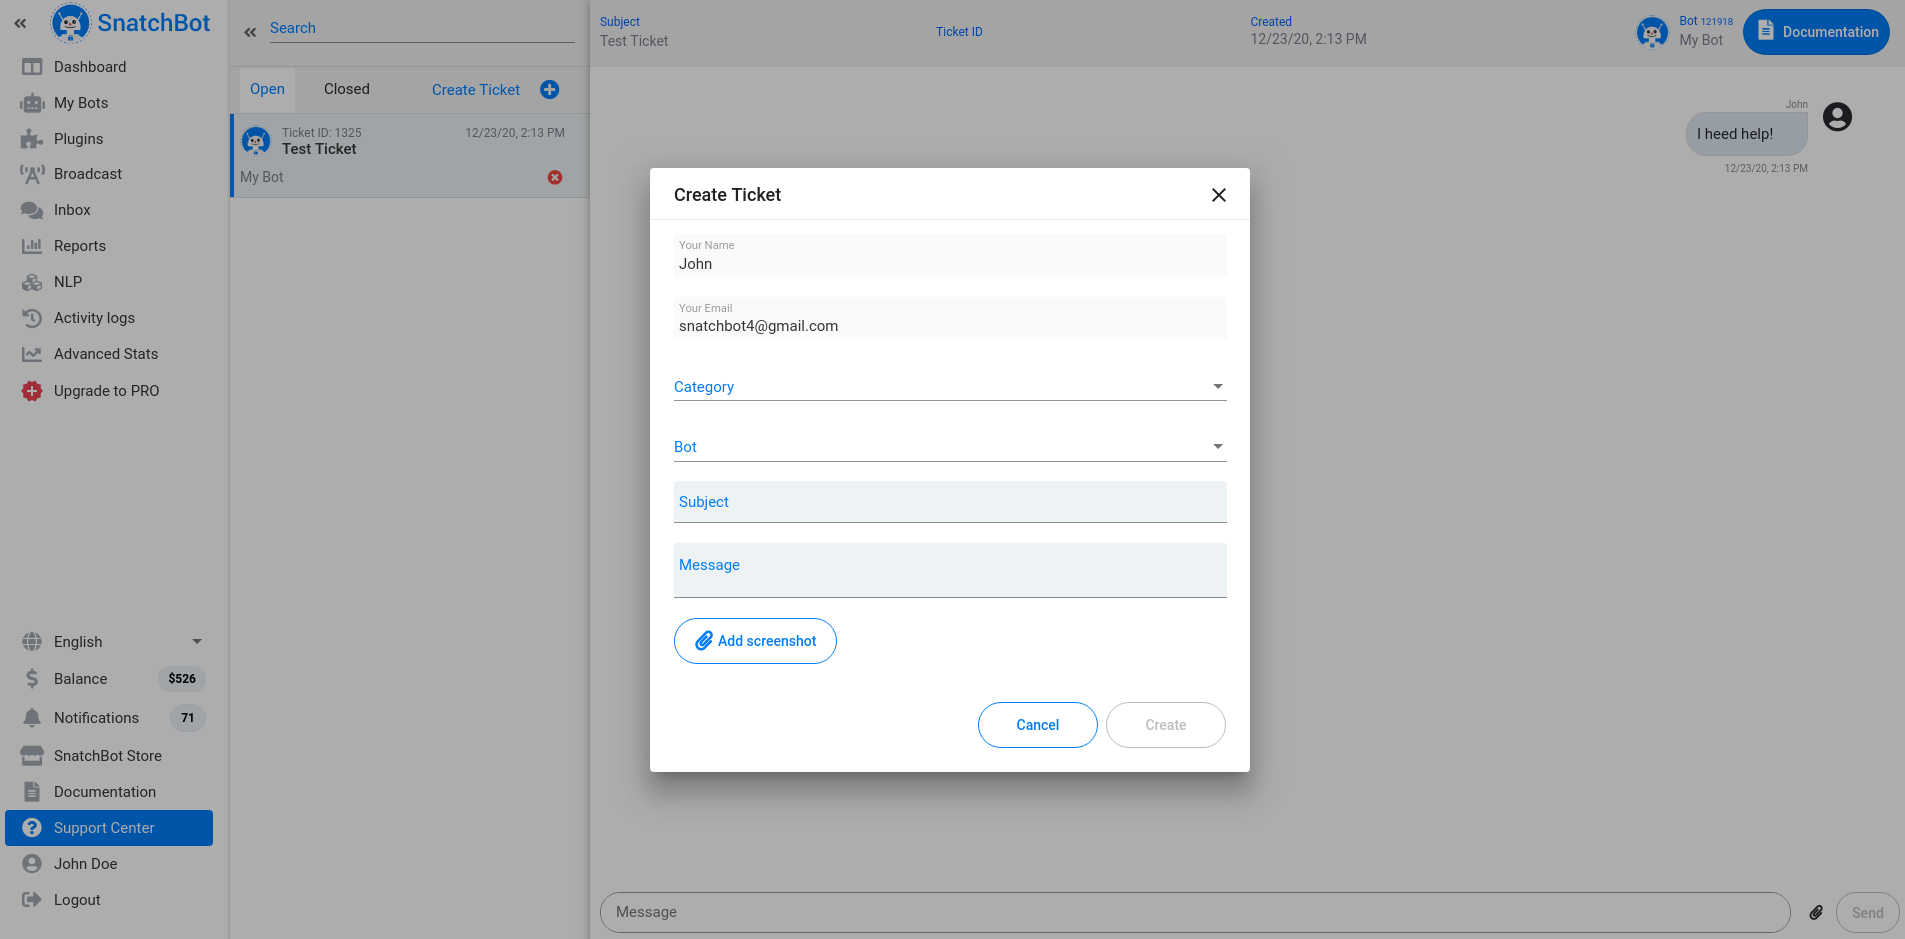
Task: Open Reports page
Action: [80, 246]
